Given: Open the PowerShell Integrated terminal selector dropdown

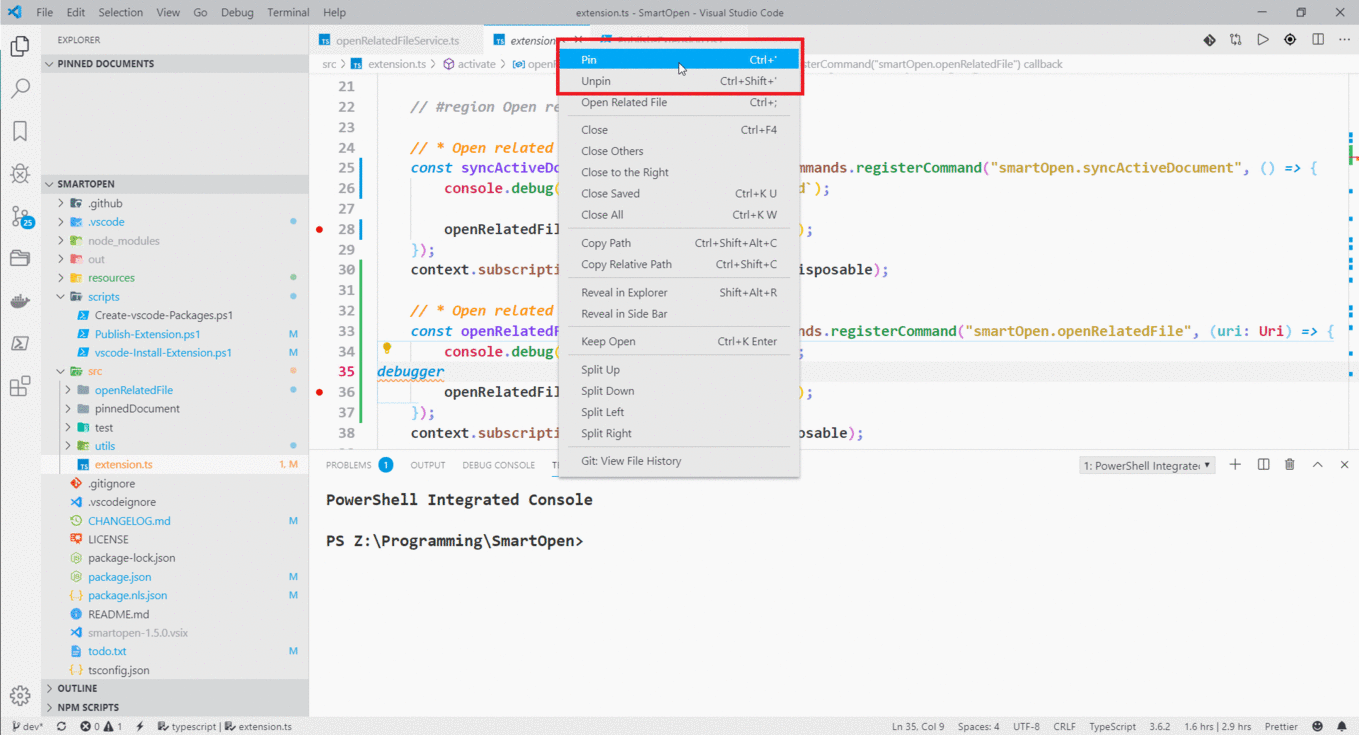Looking at the screenshot, I should 1148,465.
